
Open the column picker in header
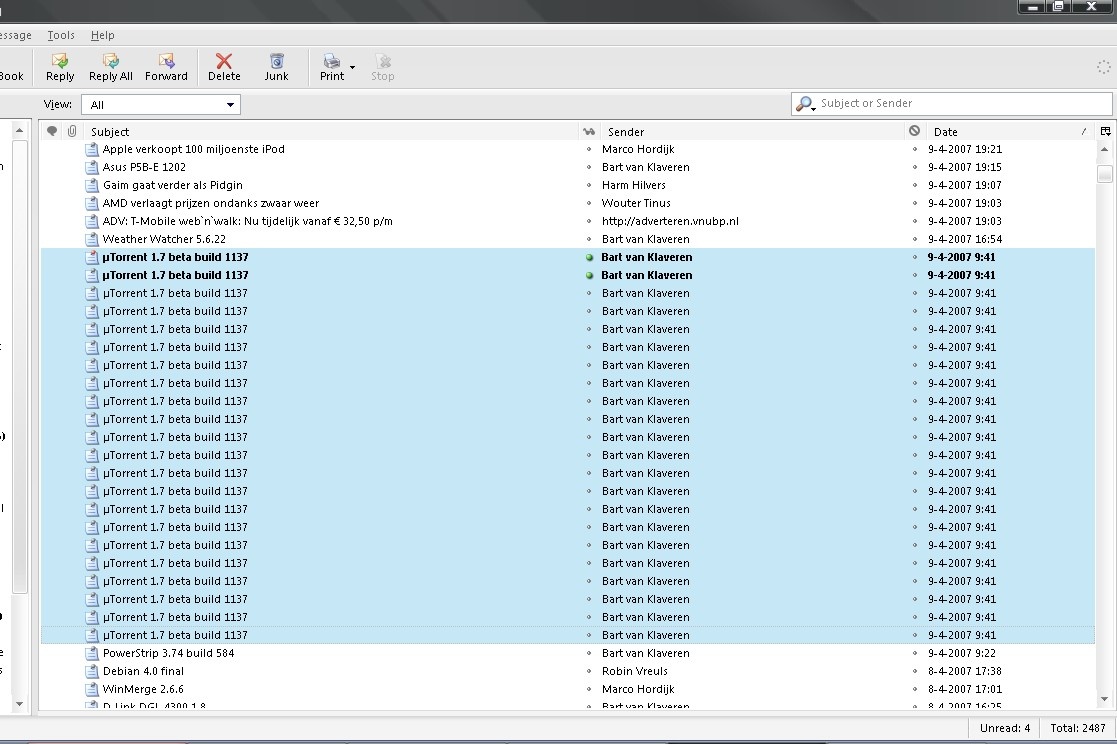1105,131
